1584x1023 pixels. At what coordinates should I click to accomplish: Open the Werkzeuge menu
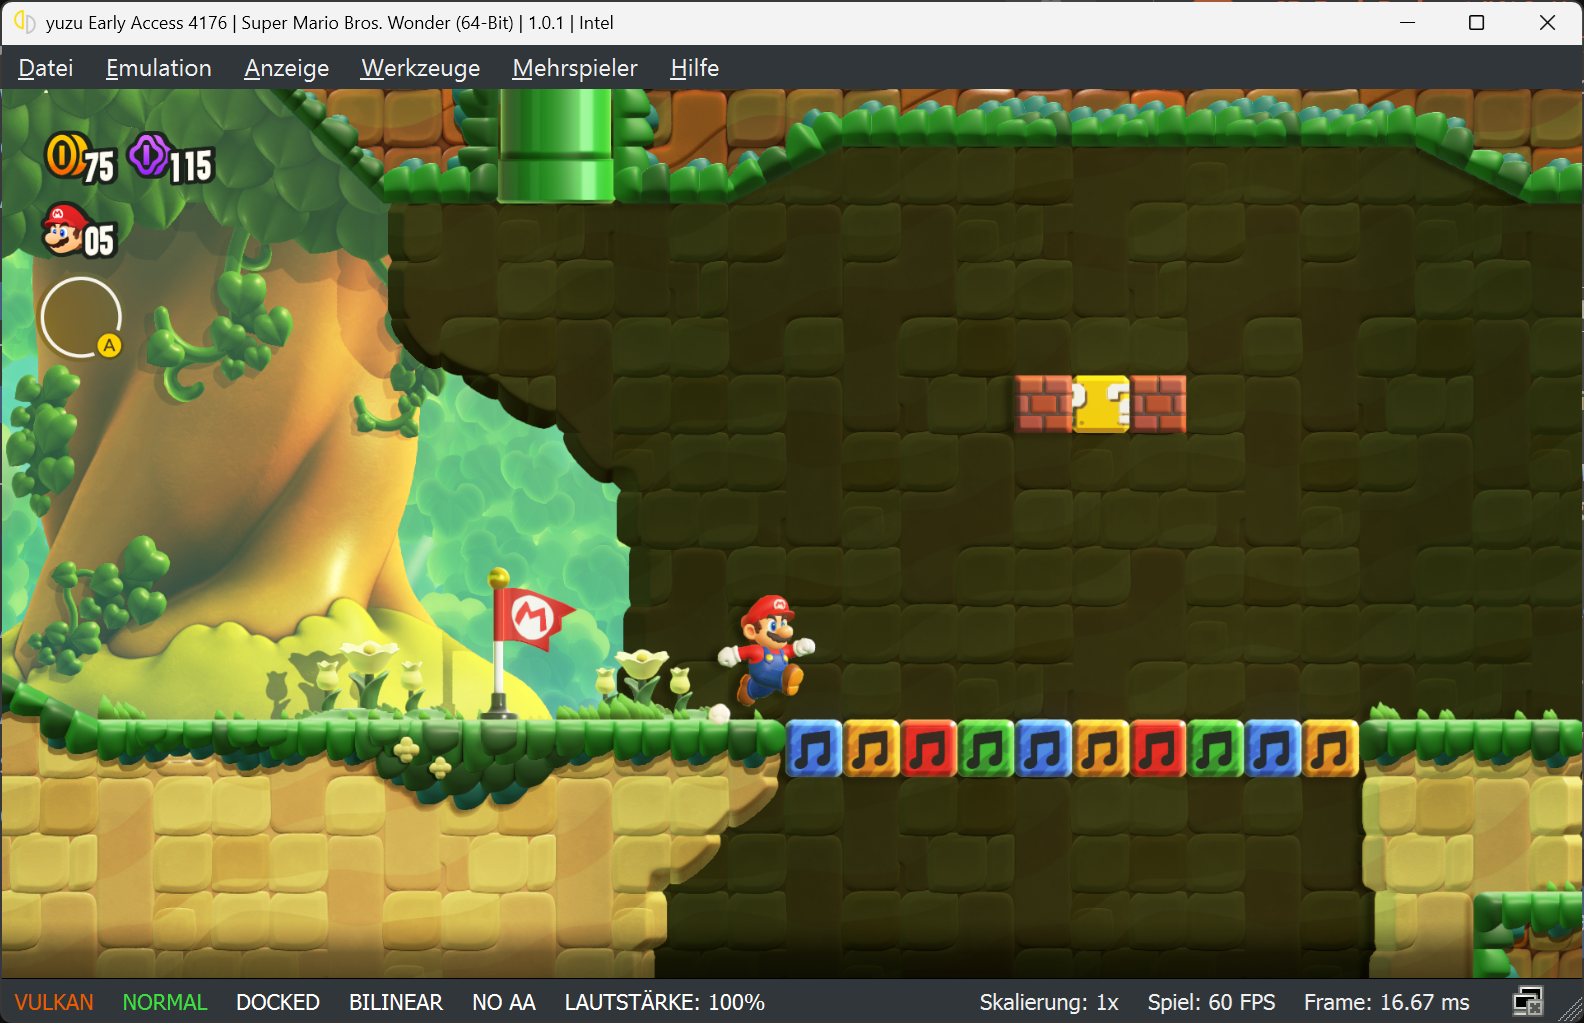421,68
